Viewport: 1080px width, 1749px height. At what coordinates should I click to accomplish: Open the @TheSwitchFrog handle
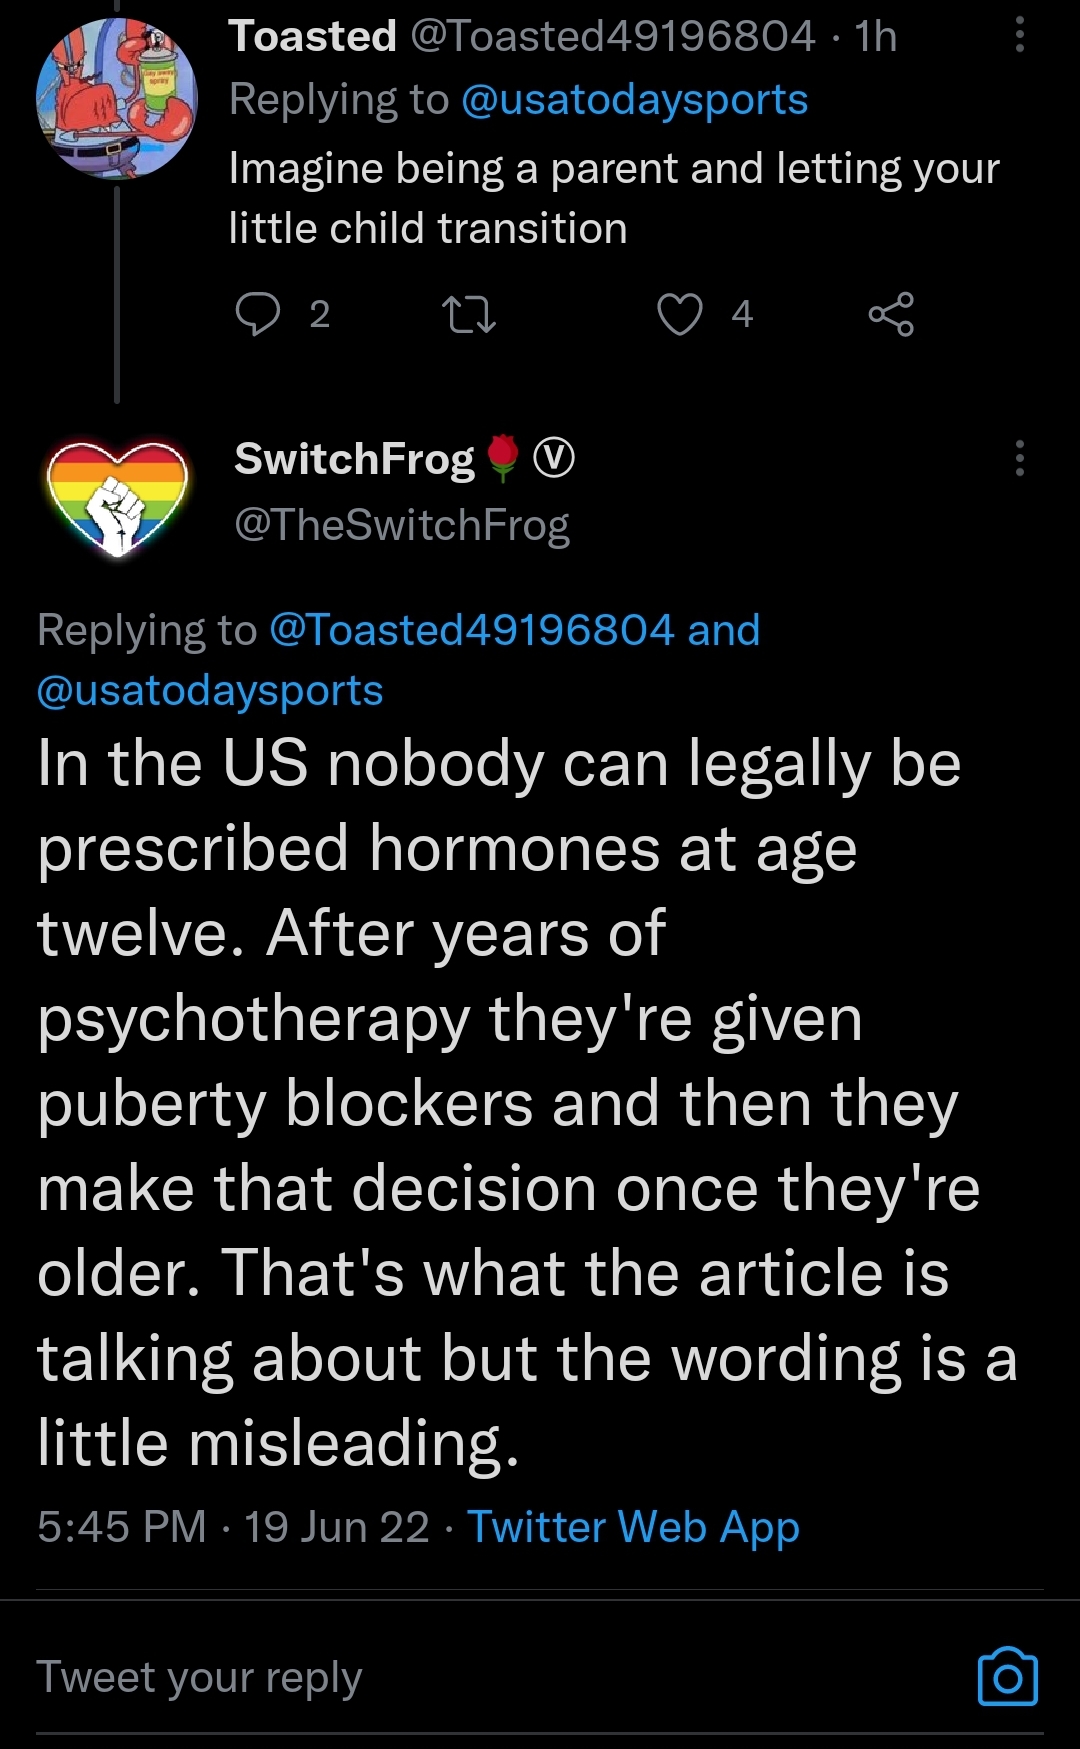click(x=402, y=525)
